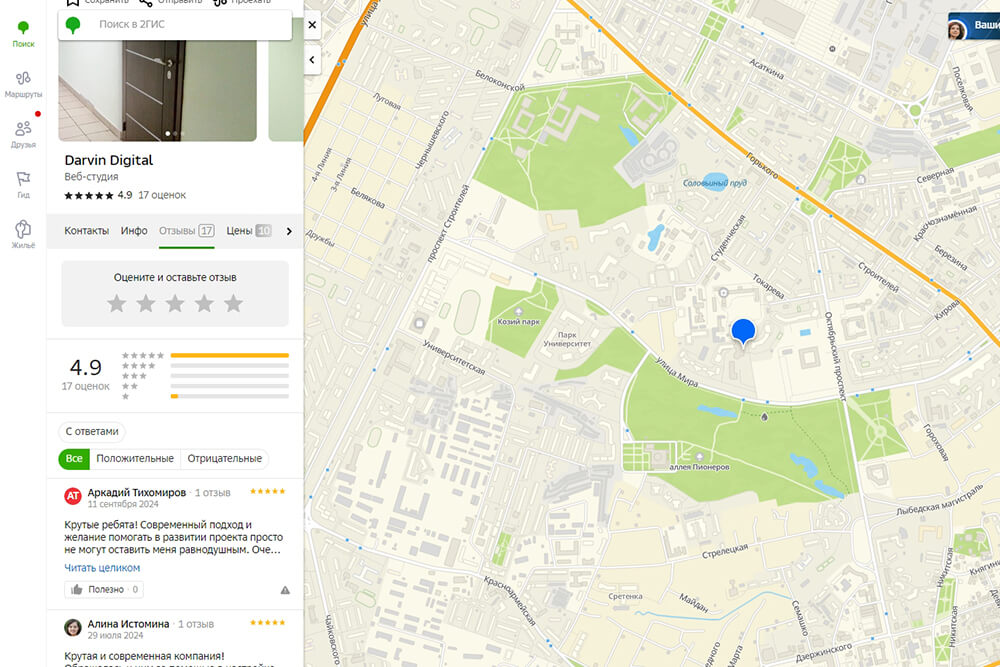The image size is (1000, 667).
Task: Click улица Мира street label
Action: 677,372
